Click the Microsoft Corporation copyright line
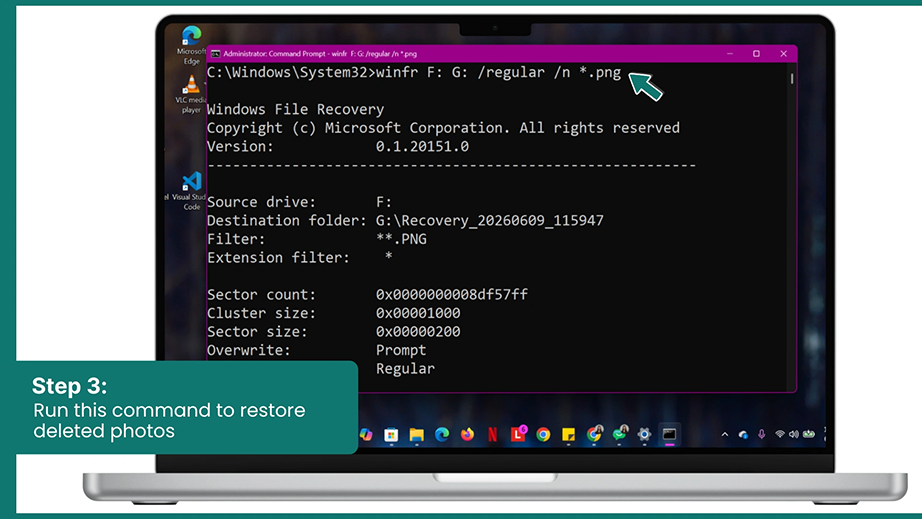Image resolution: width=922 pixels, height=519 pixels. 443,128
